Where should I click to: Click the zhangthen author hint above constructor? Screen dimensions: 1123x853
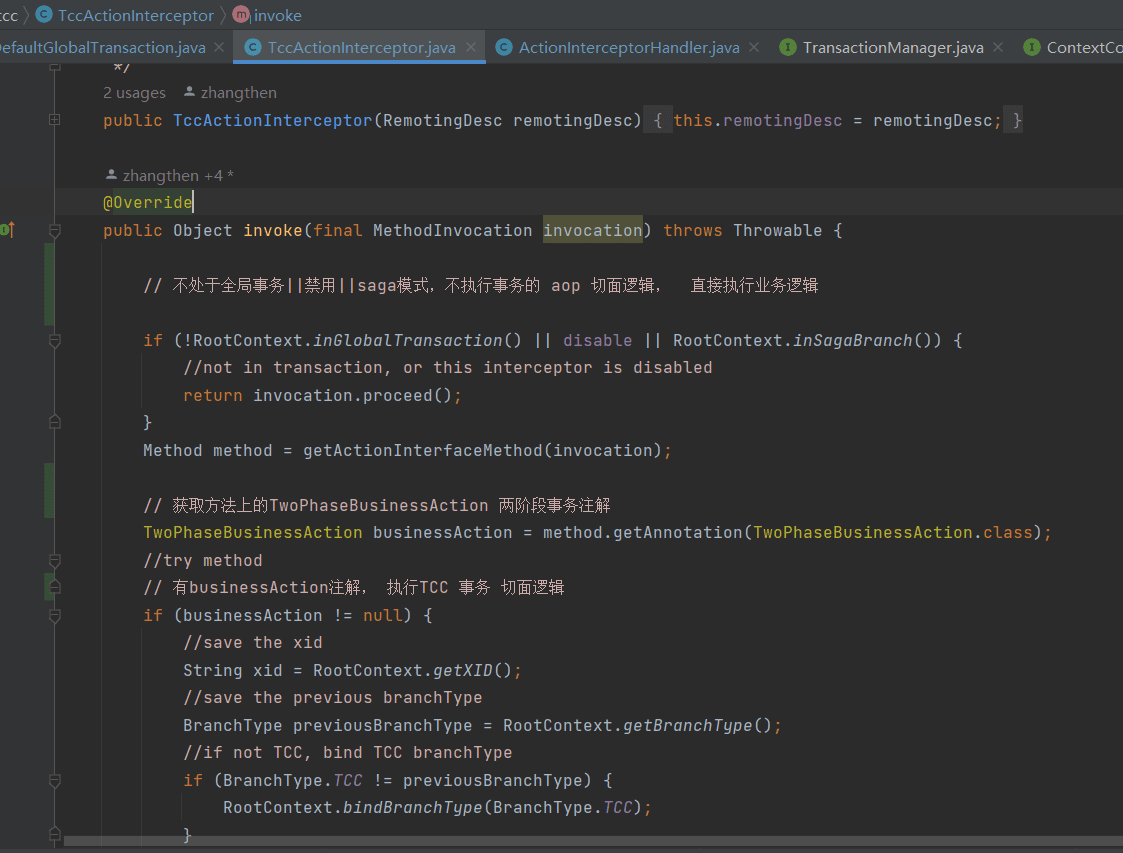click(238, 92)
